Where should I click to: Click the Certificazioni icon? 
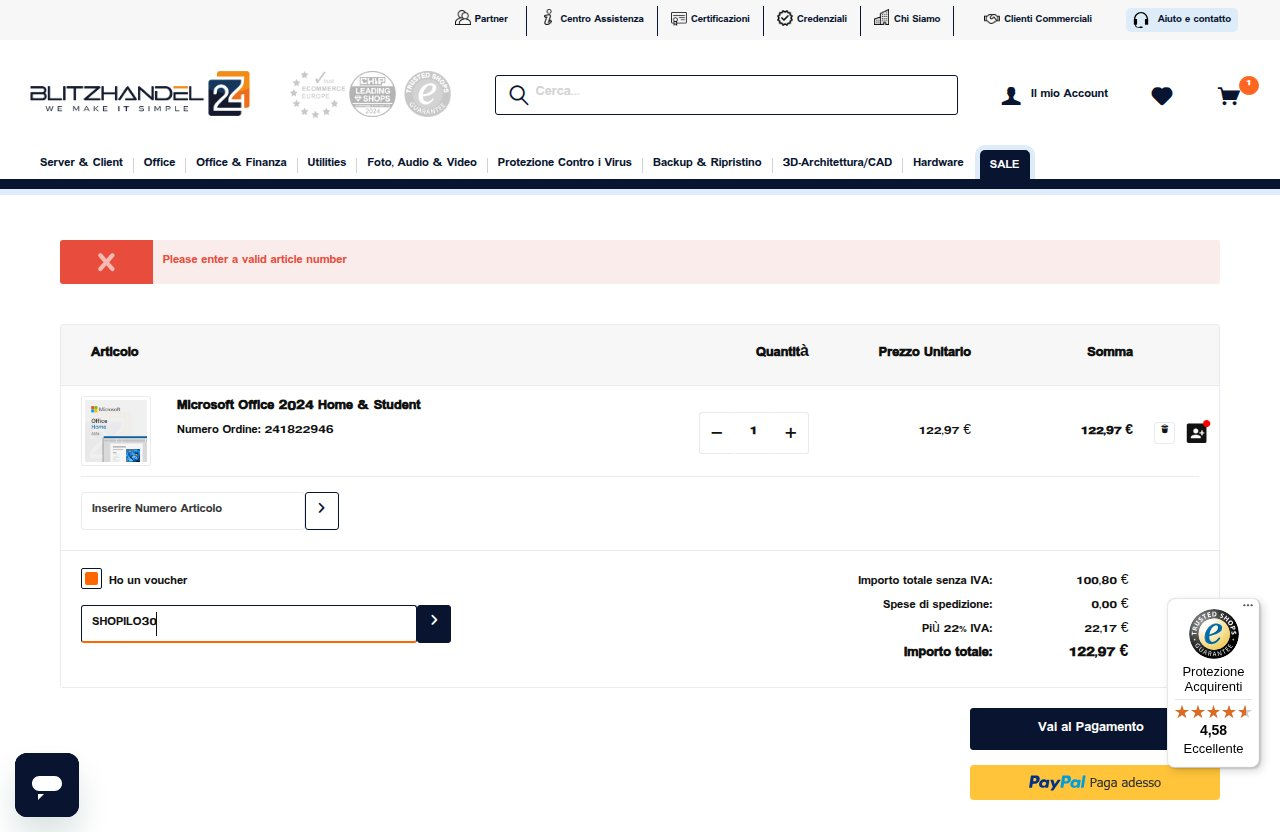(x=679, y=18)
